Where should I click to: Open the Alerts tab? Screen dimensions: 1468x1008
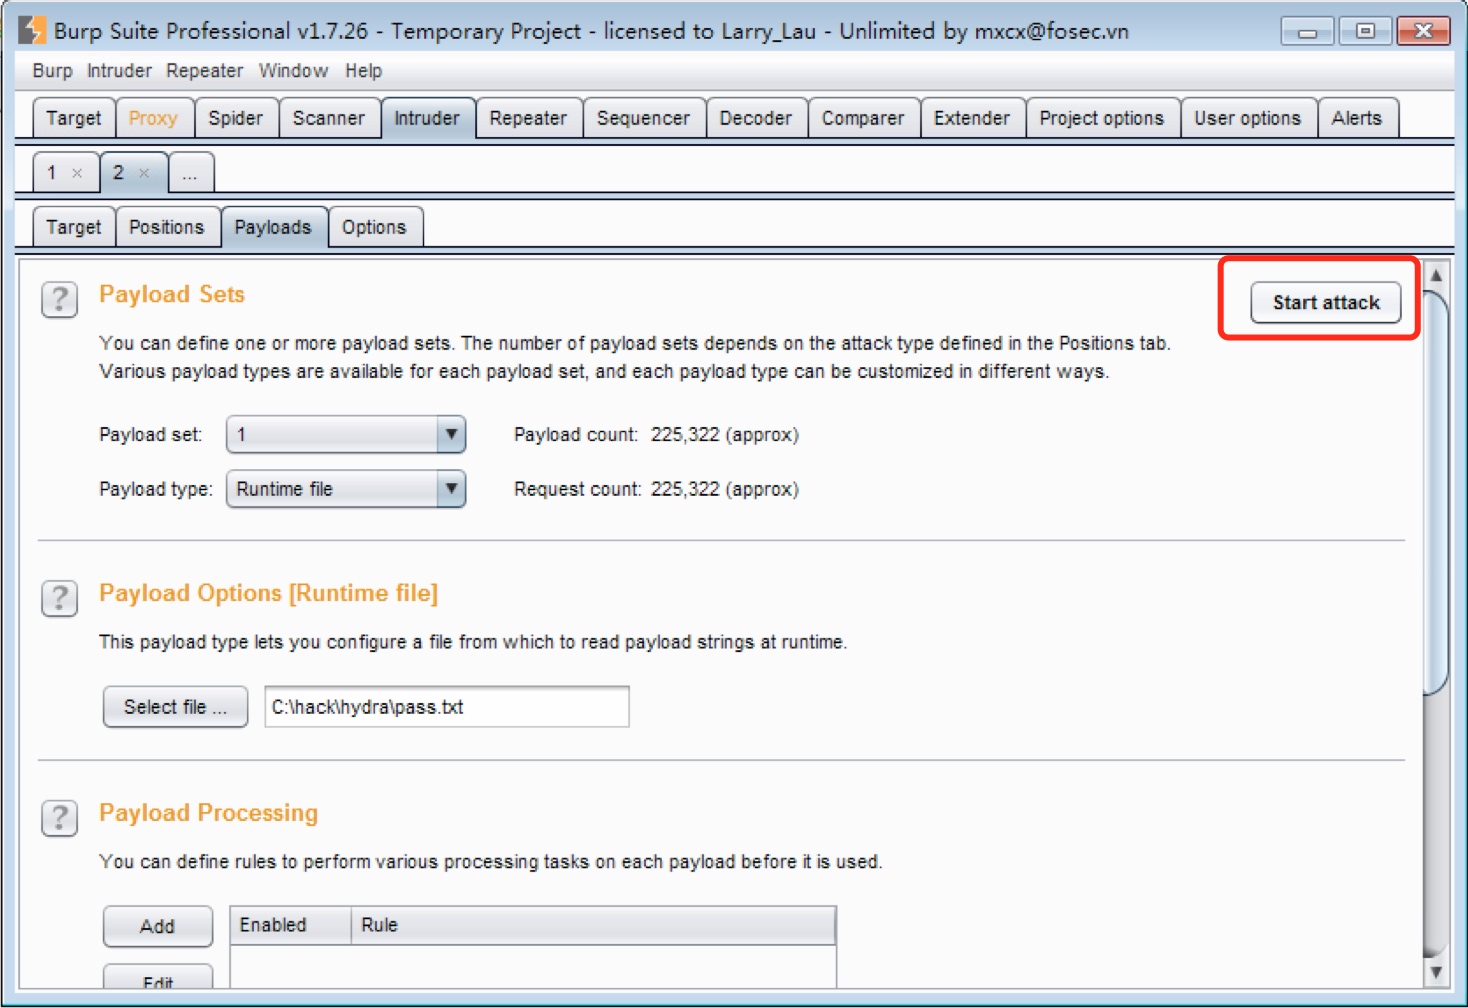tap(1357, 118)
